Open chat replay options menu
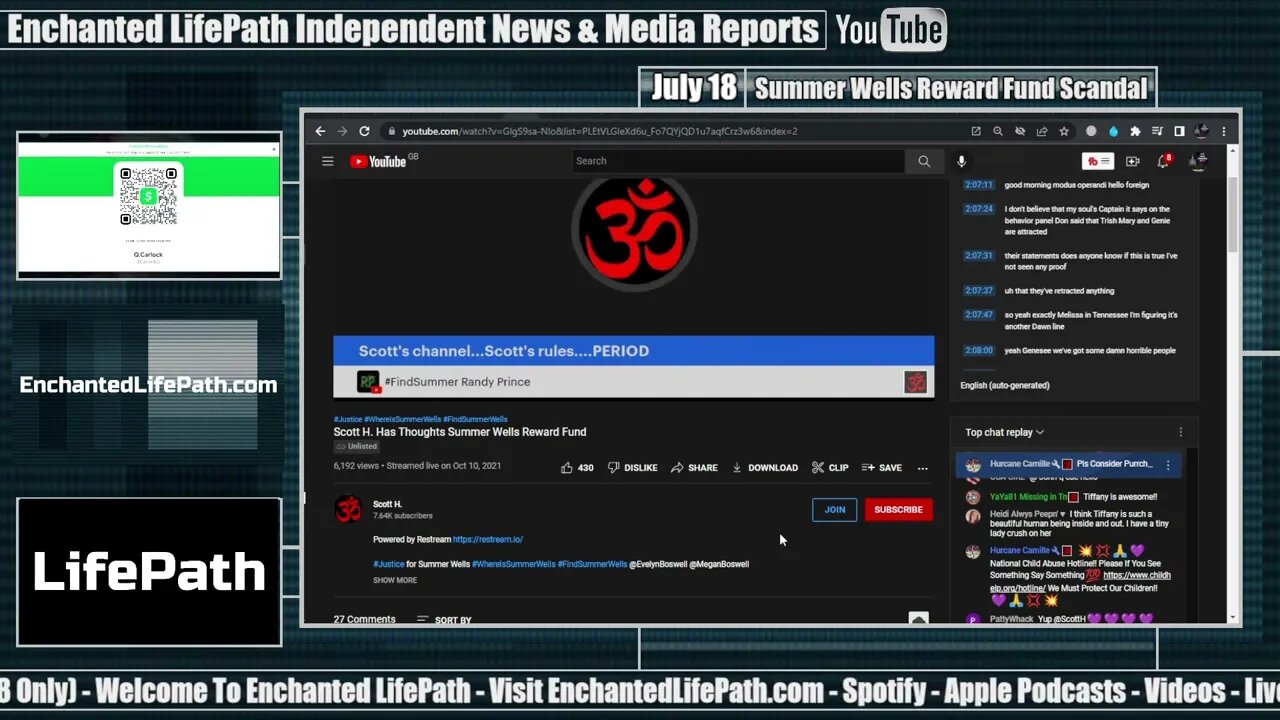Image resolution: width=1280 pixels, height=720 pixels. (x=1180, y=432)
